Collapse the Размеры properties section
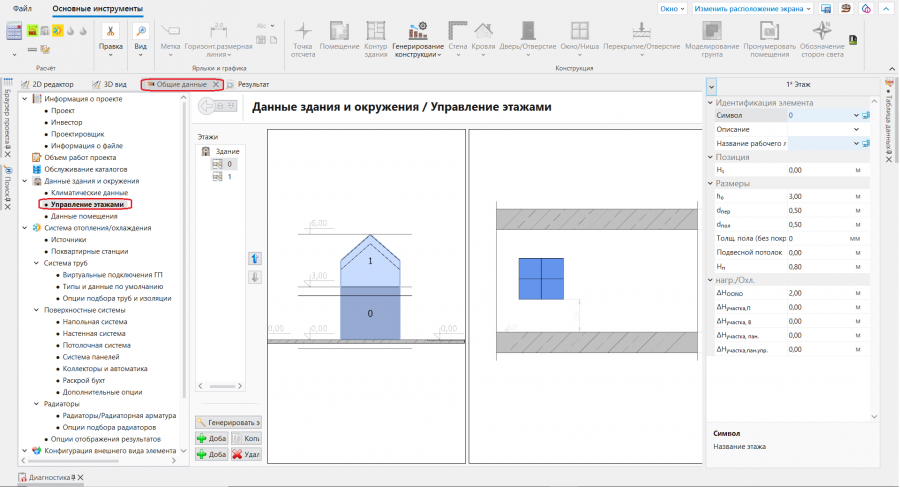This screenshot has width=900, height=487. 711,183
